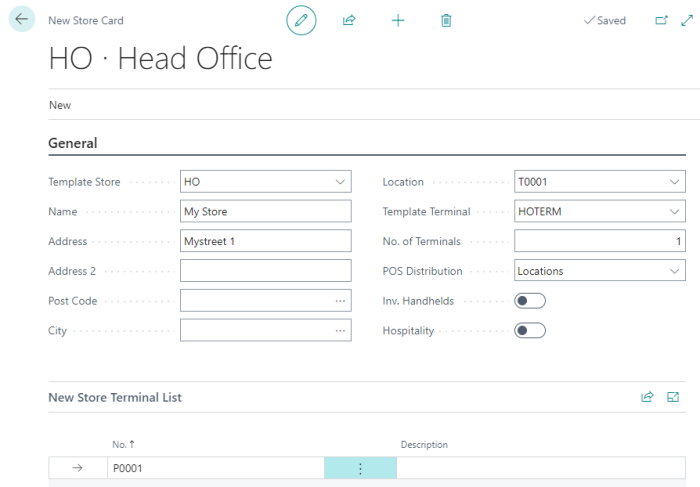Collapse the General section header
This screenshot has height=487, width=700.
pyautogui.click(x=73, y=143)
